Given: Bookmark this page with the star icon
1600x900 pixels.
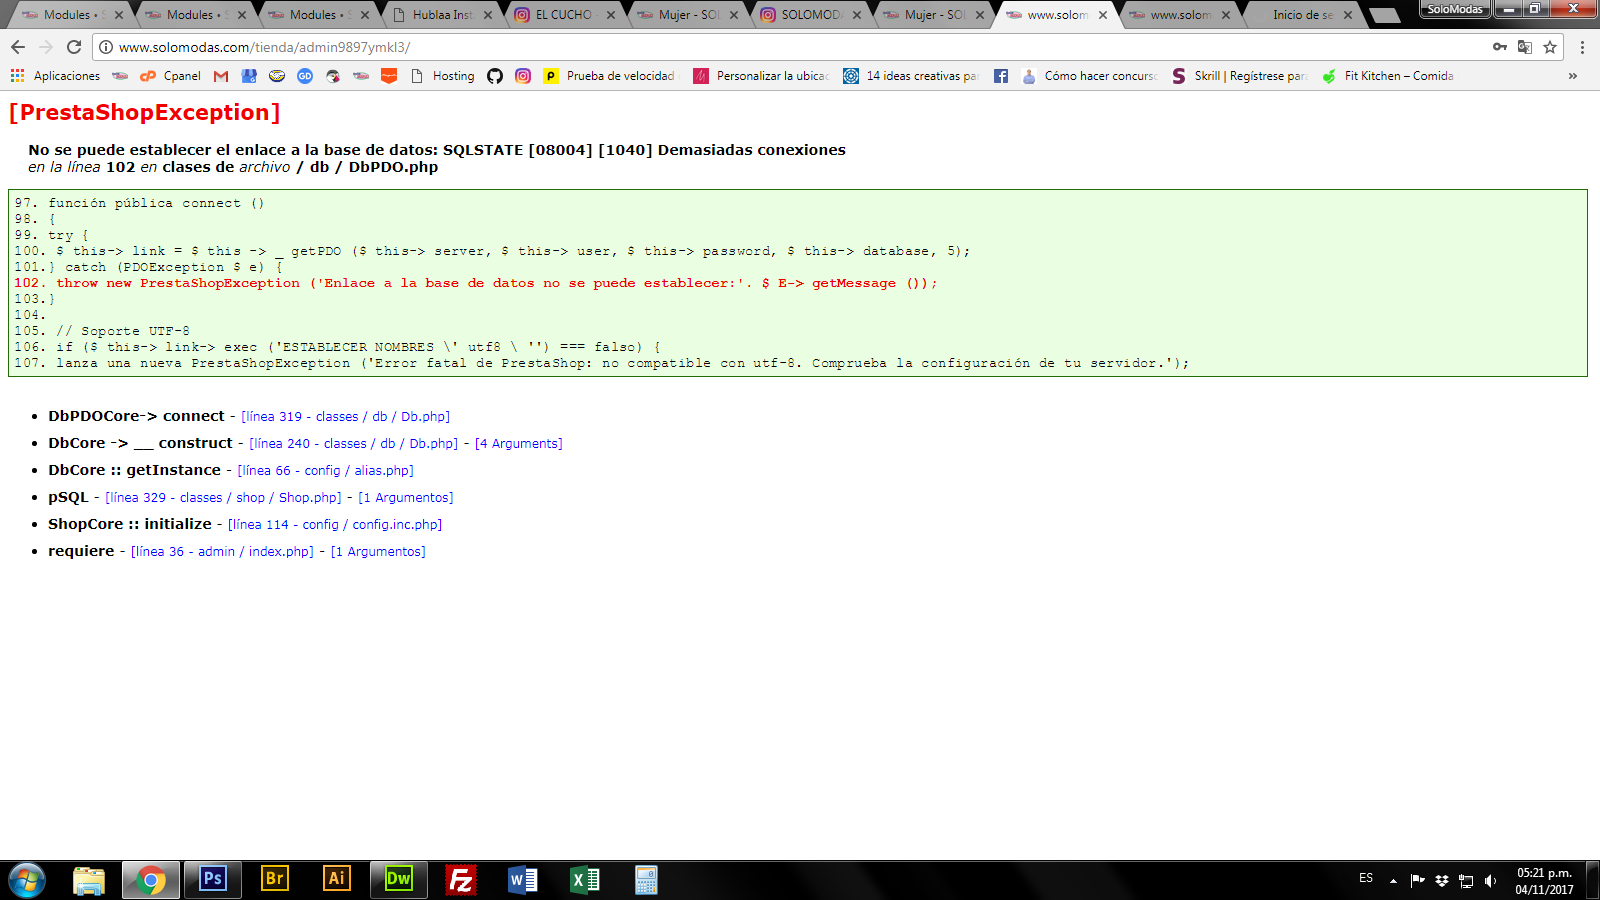Looking at the screenshot, I should (1550, 47).
